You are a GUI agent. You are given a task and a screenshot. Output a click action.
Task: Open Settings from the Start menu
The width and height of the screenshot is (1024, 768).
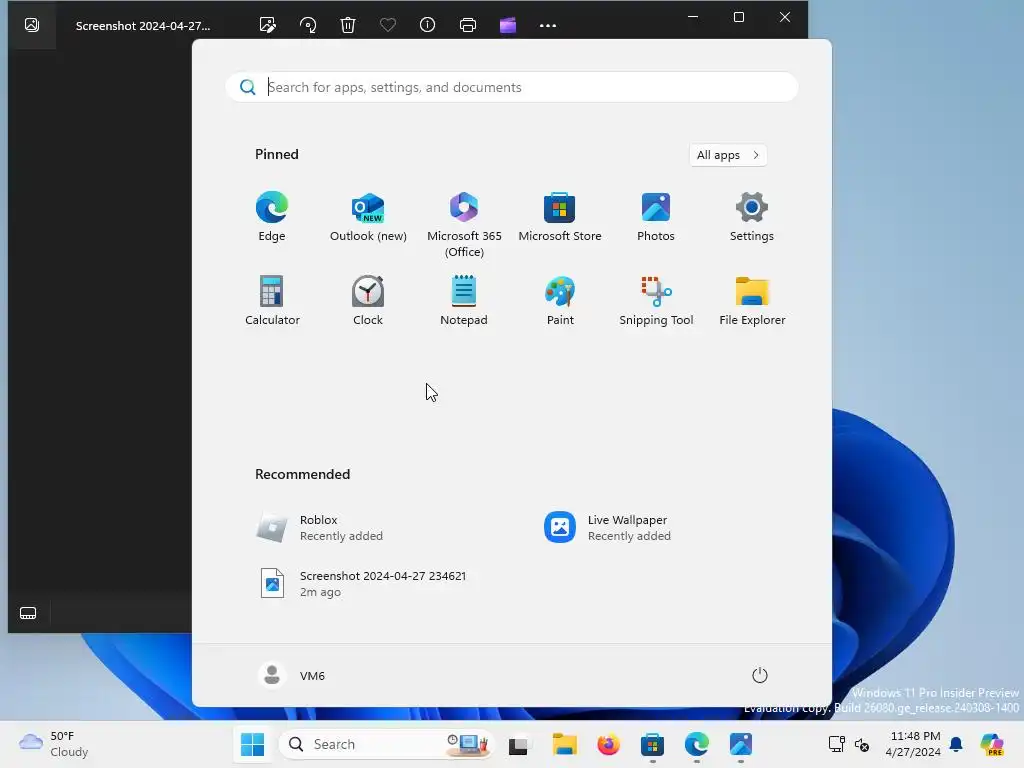click(752, 217)
